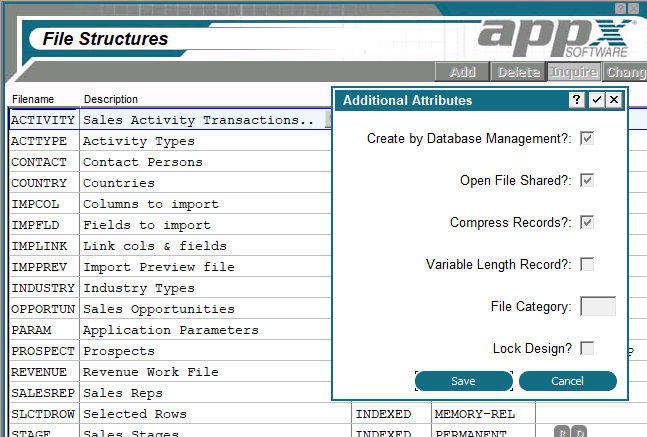Click the Save button

464,381
